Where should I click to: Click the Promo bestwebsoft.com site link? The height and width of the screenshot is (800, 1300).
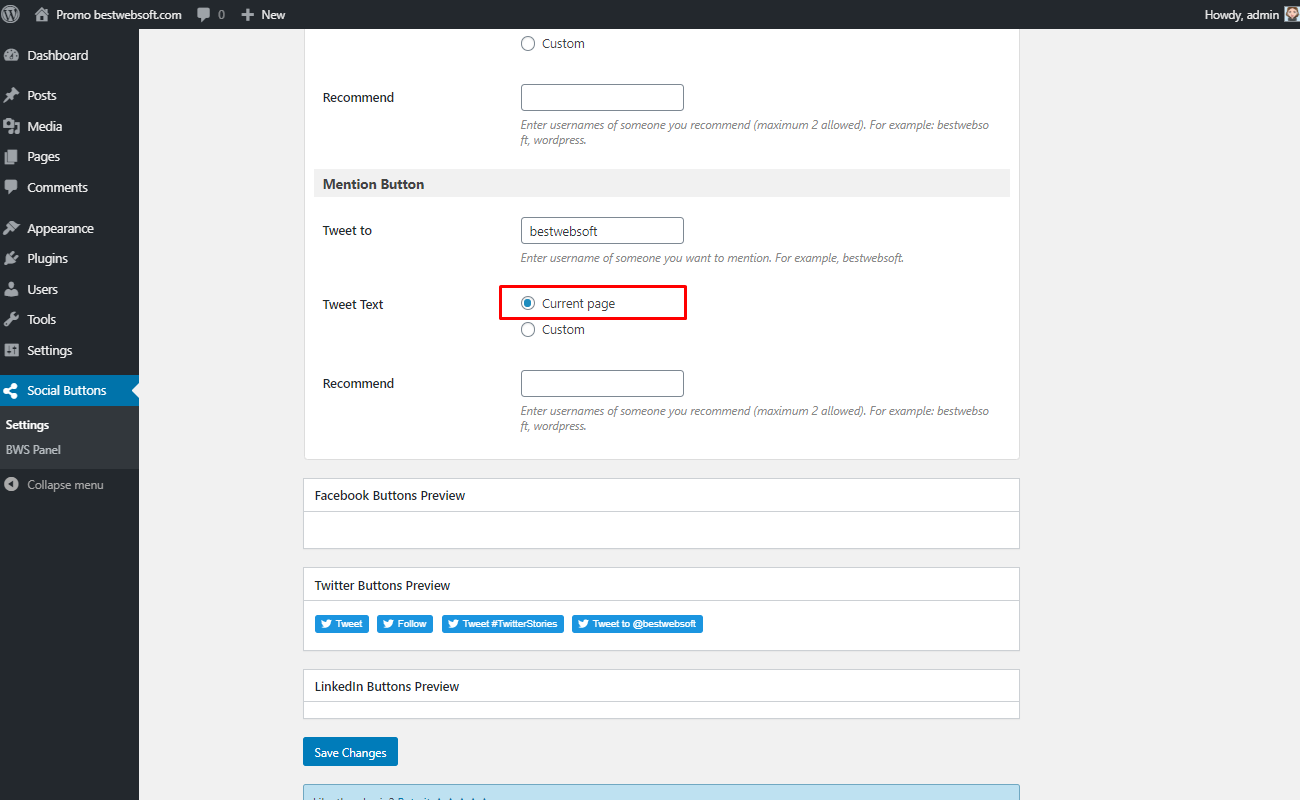click(x=119, y=14)
